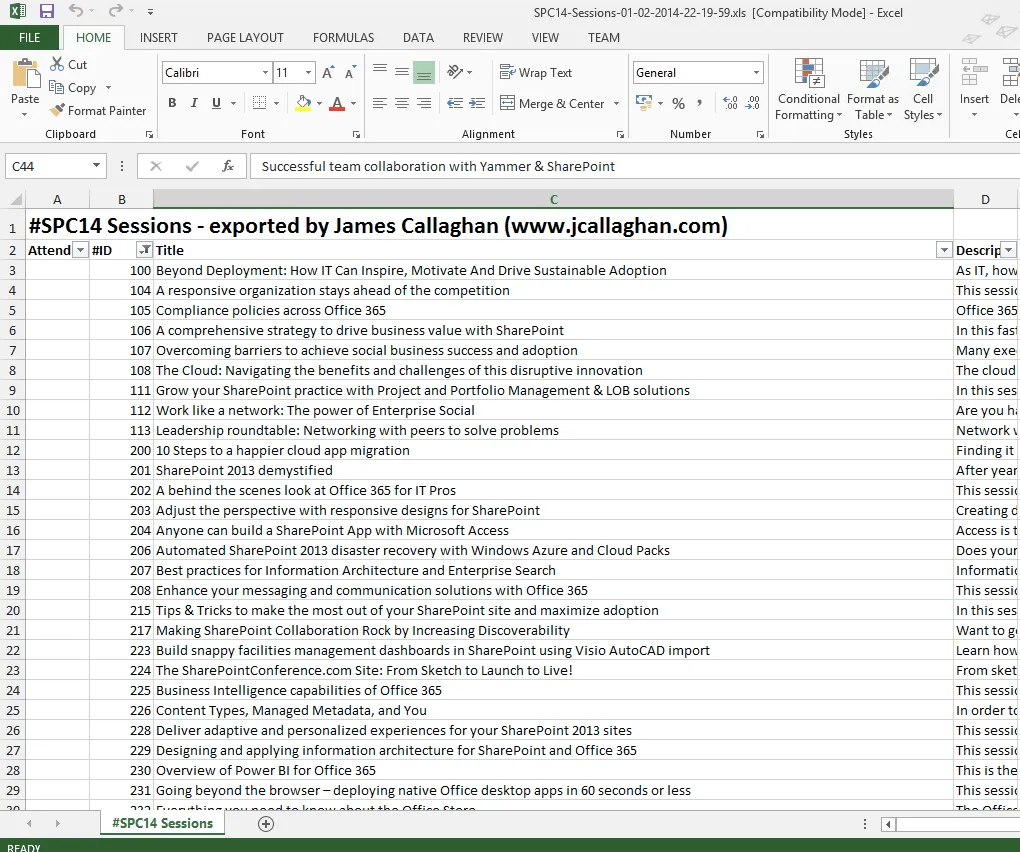1020x852 pixels.
Task: Middle align cell content
Action: [x=402, y=72]
